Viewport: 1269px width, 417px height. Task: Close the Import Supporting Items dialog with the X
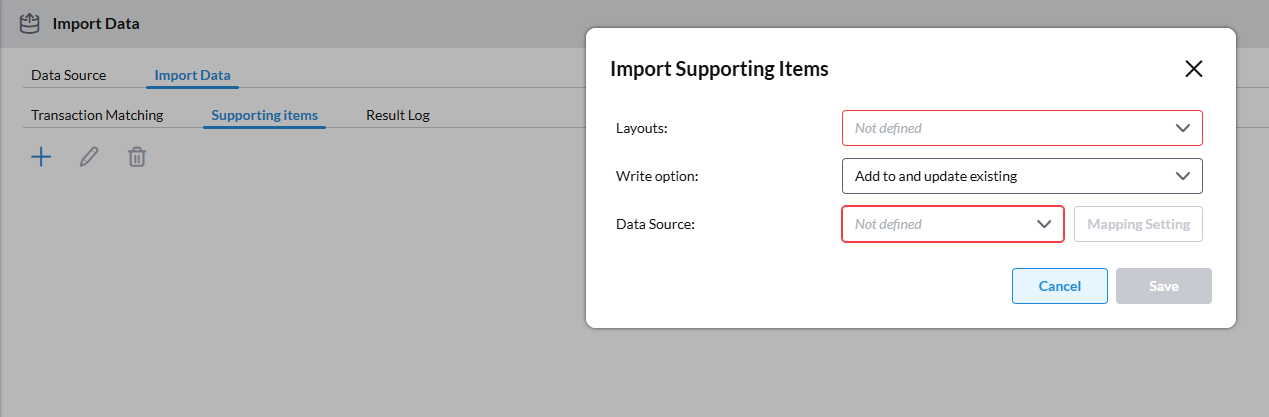[x=1193, y=69]
